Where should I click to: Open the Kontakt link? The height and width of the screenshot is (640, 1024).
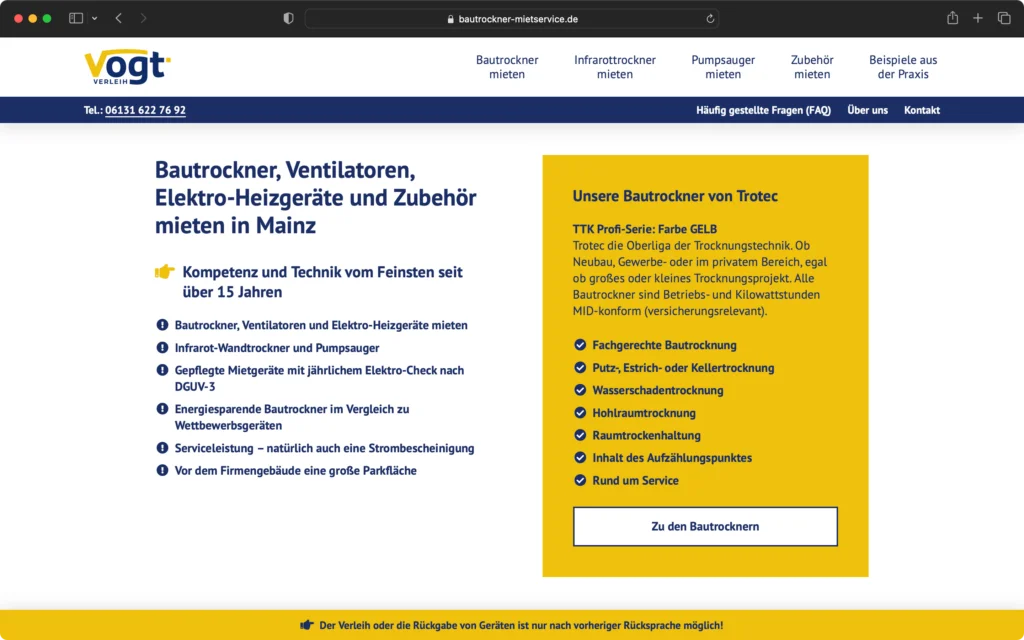tap(921, 110)
